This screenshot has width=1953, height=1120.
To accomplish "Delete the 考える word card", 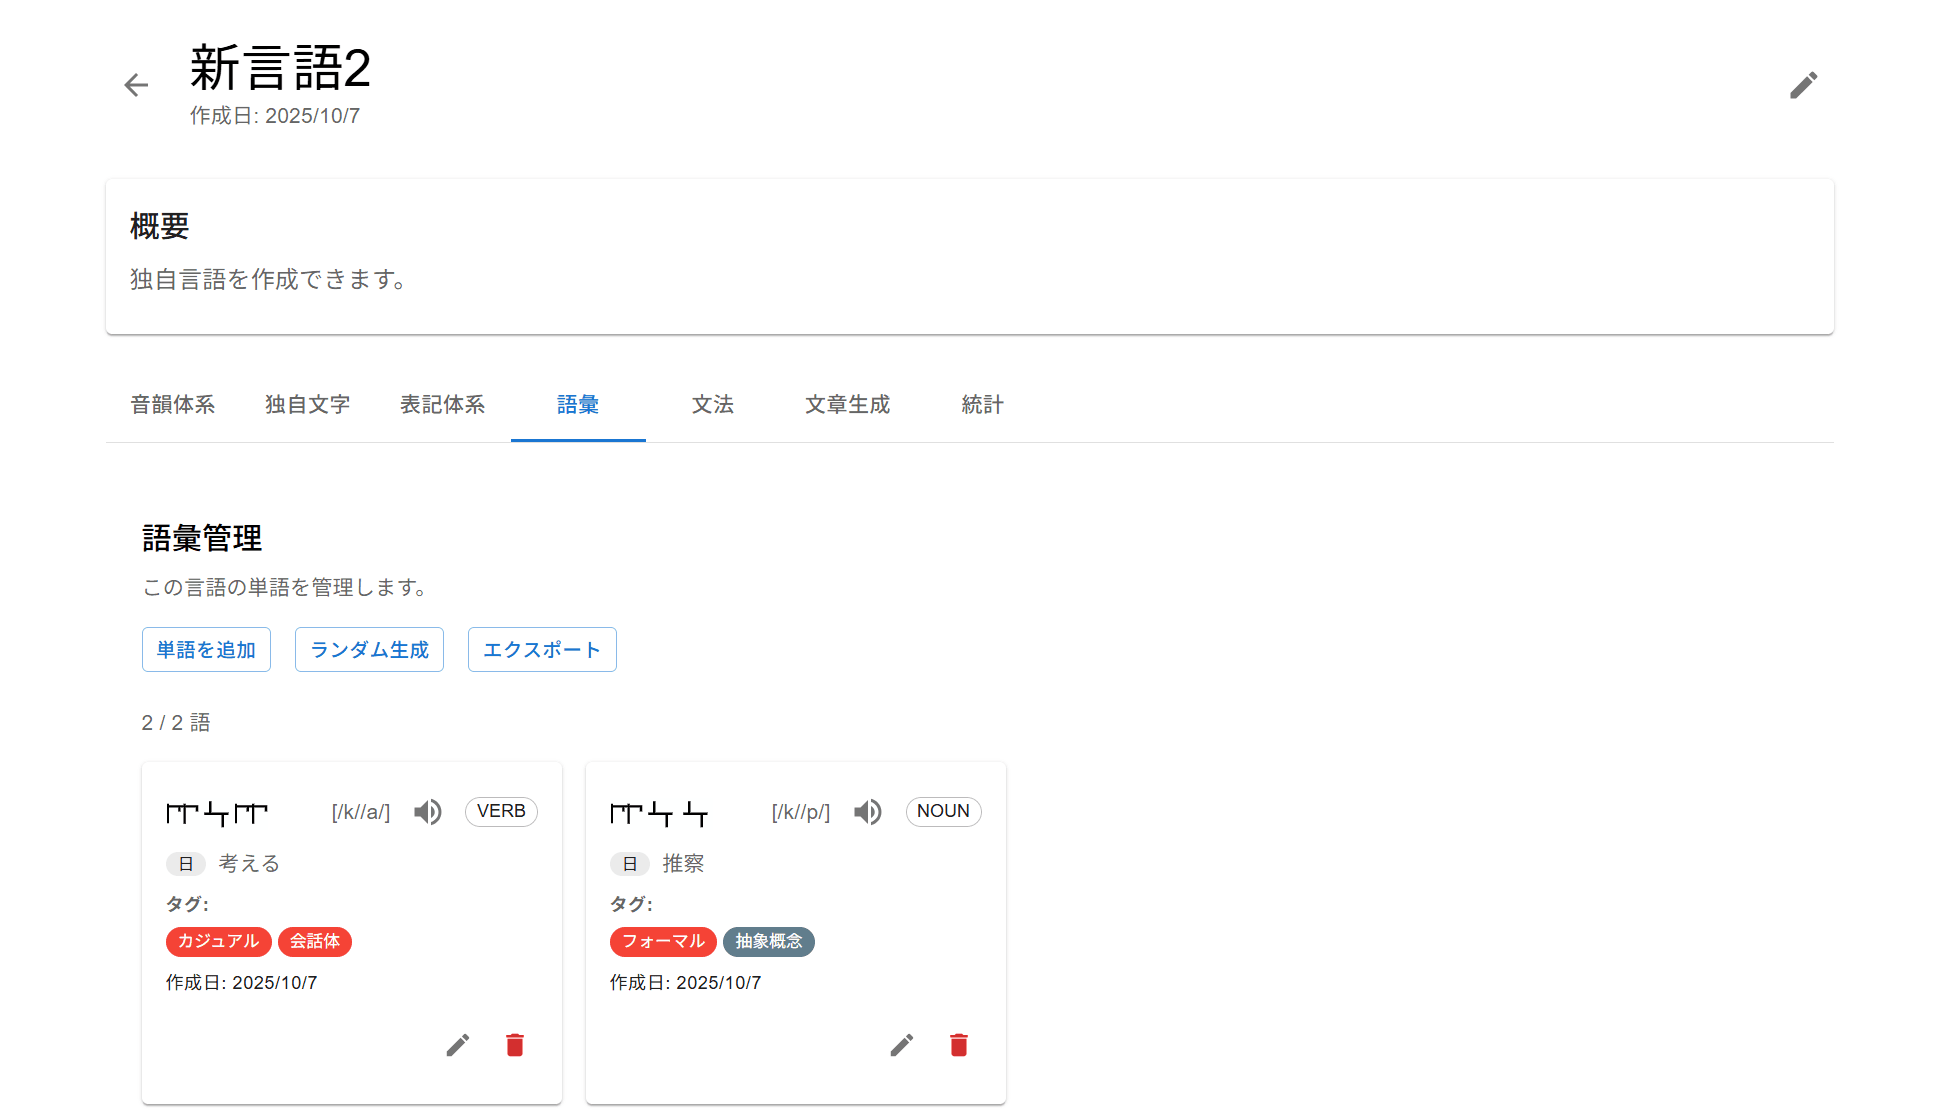I will (x=515, y=1045).
